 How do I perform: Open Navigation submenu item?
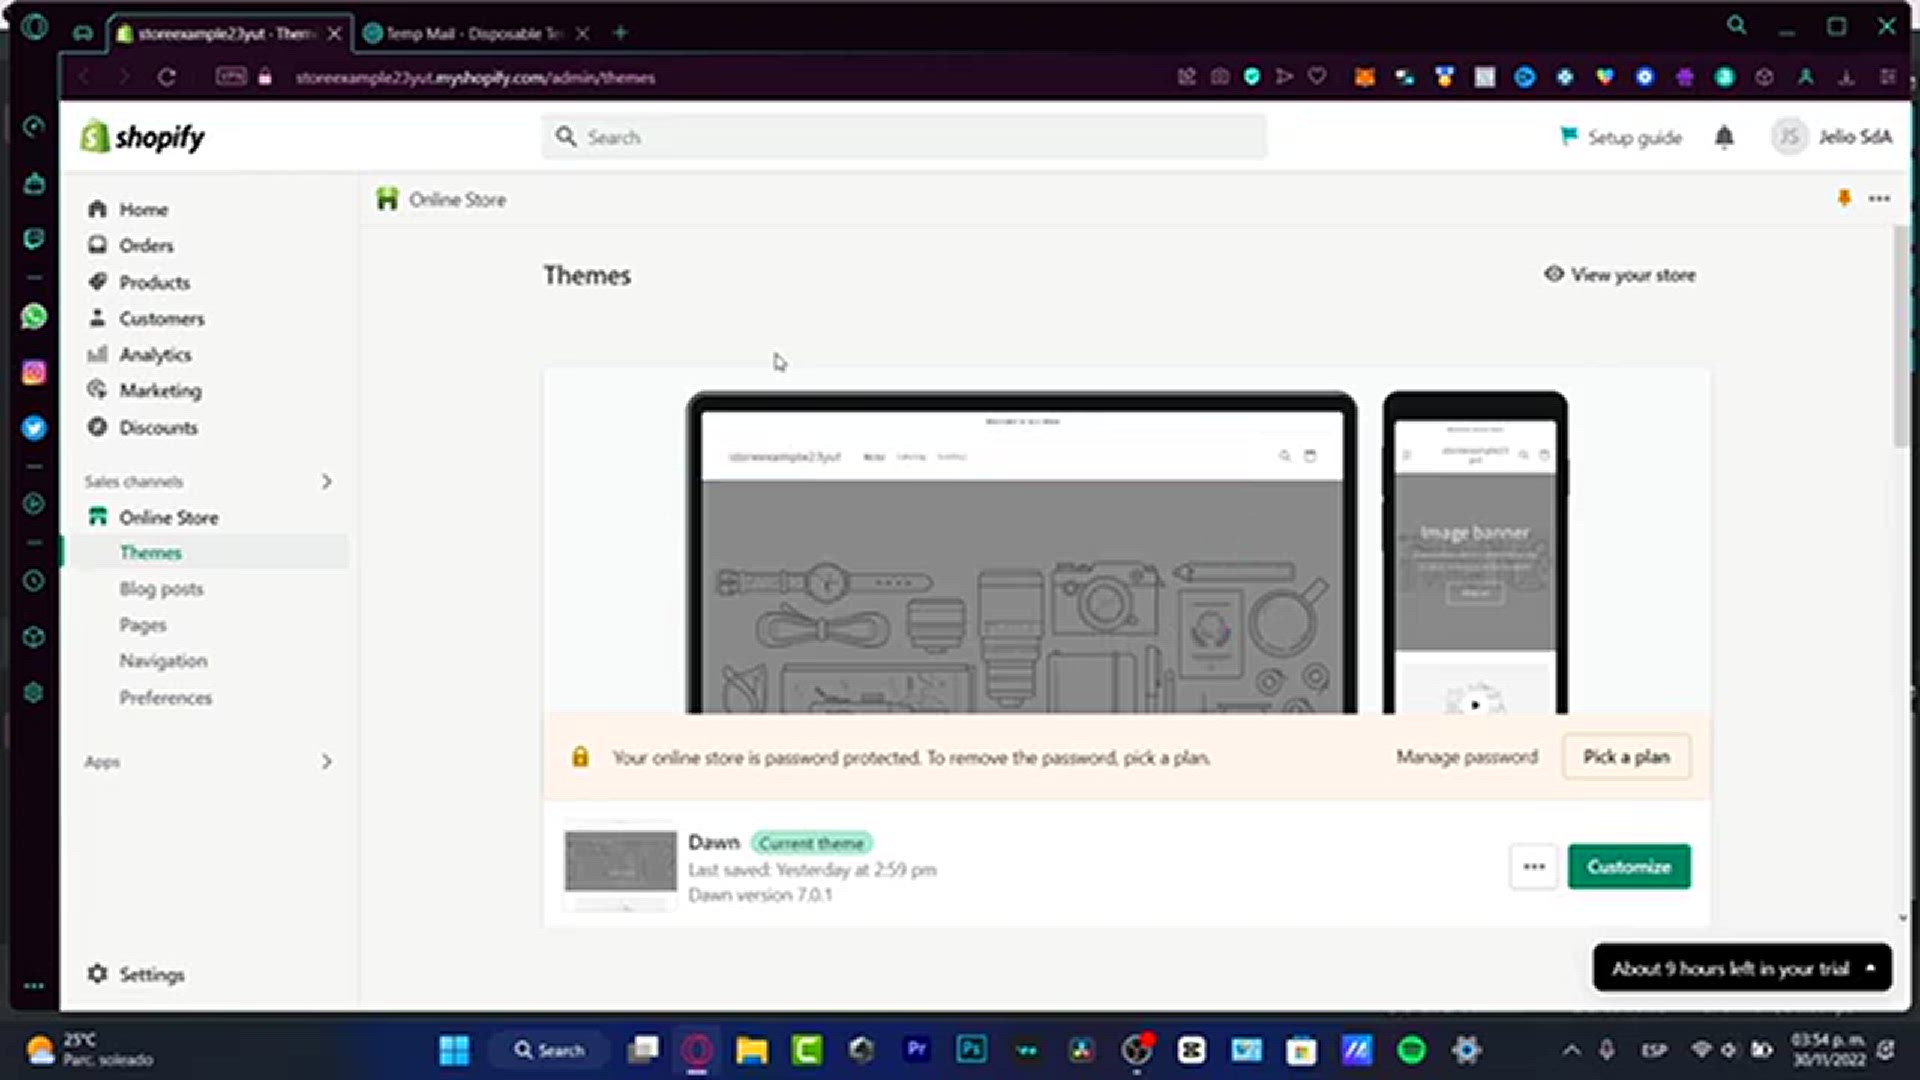tap(163, 661)
